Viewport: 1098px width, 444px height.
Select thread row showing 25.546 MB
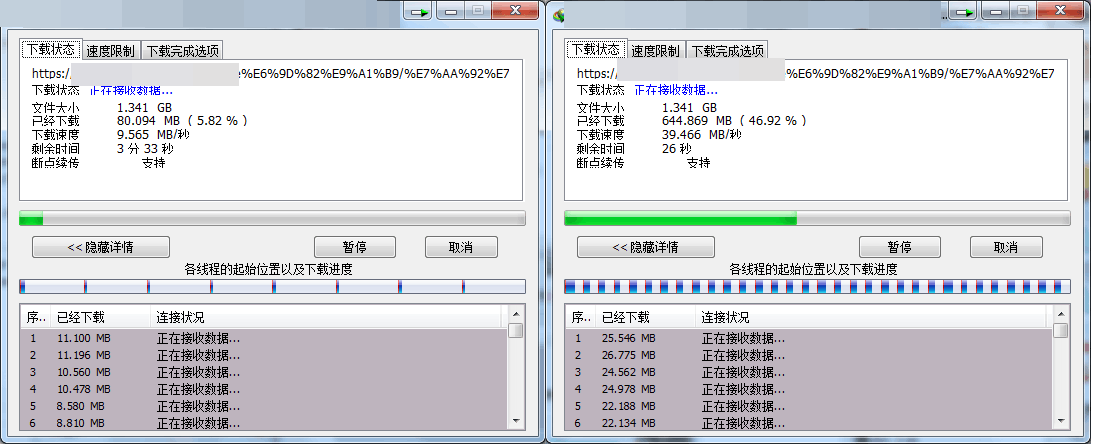click(x=809, y=338)
